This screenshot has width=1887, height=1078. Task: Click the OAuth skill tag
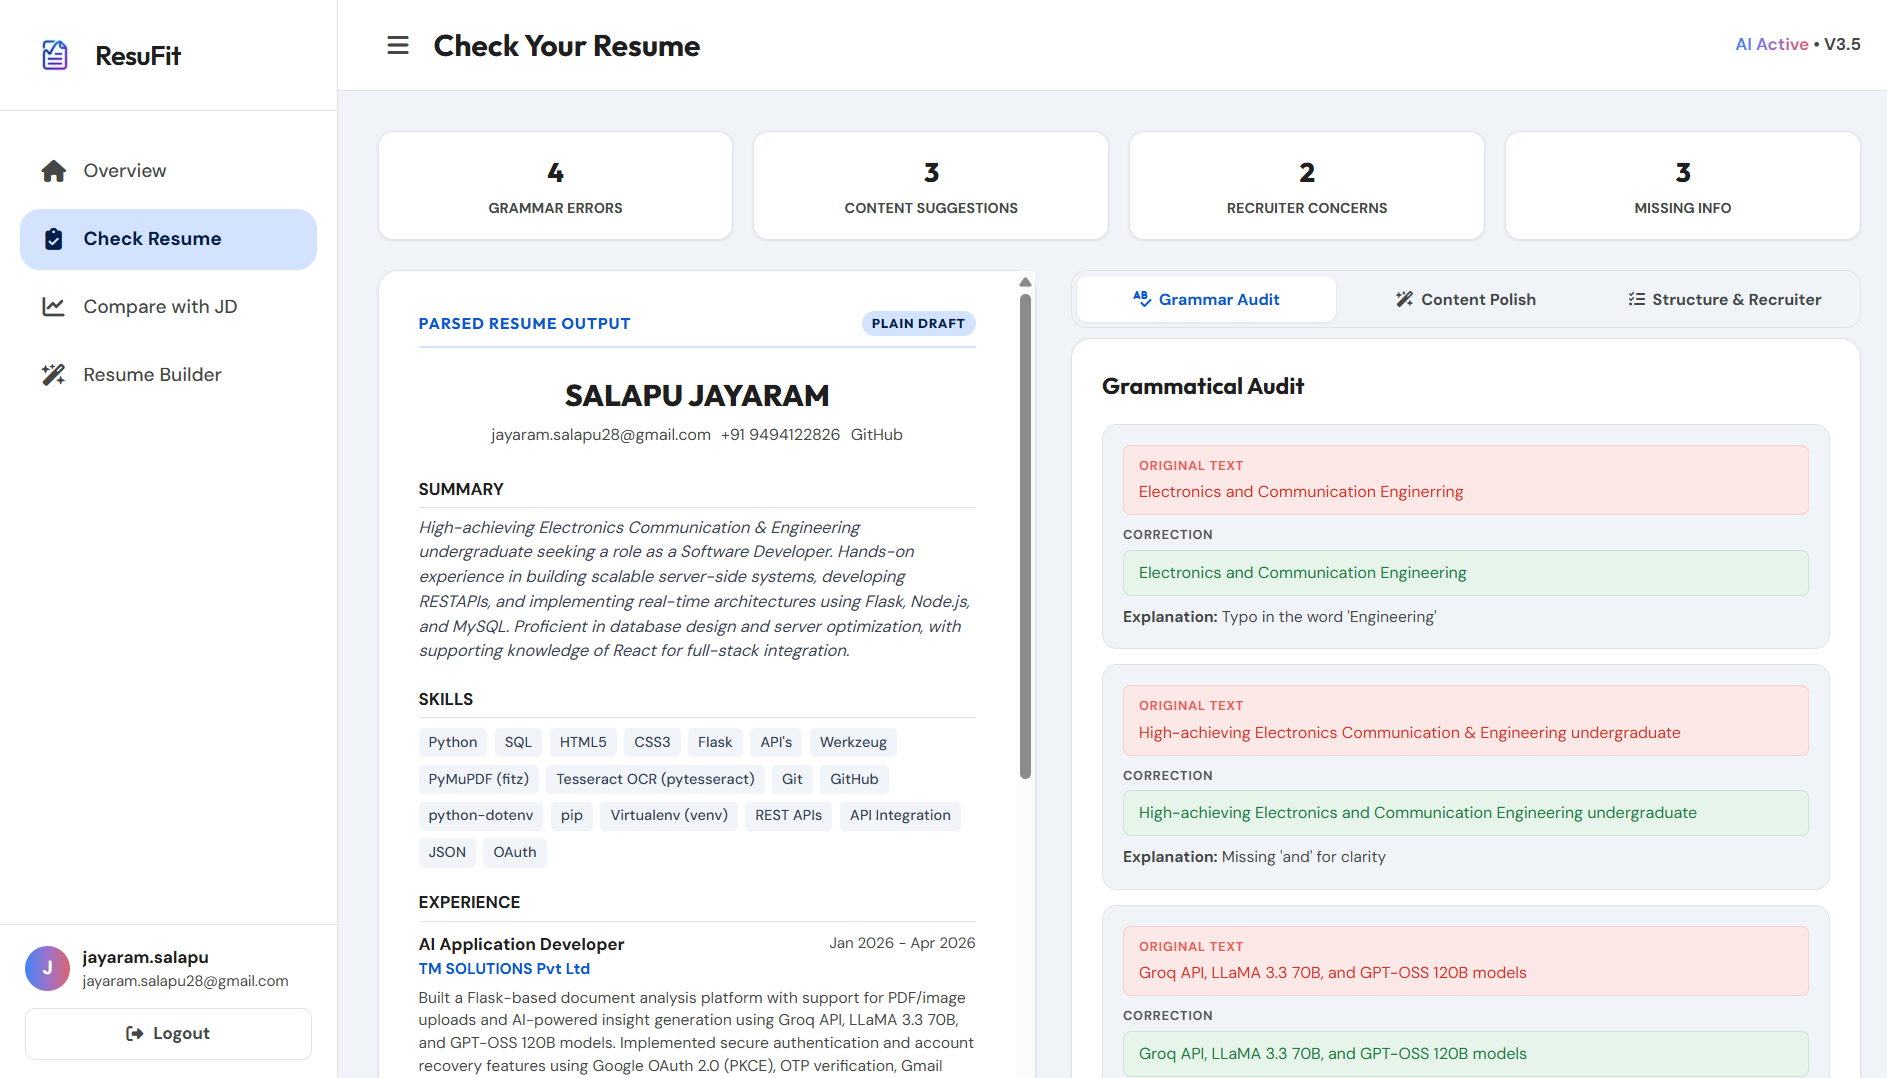(x=515, y=852)
